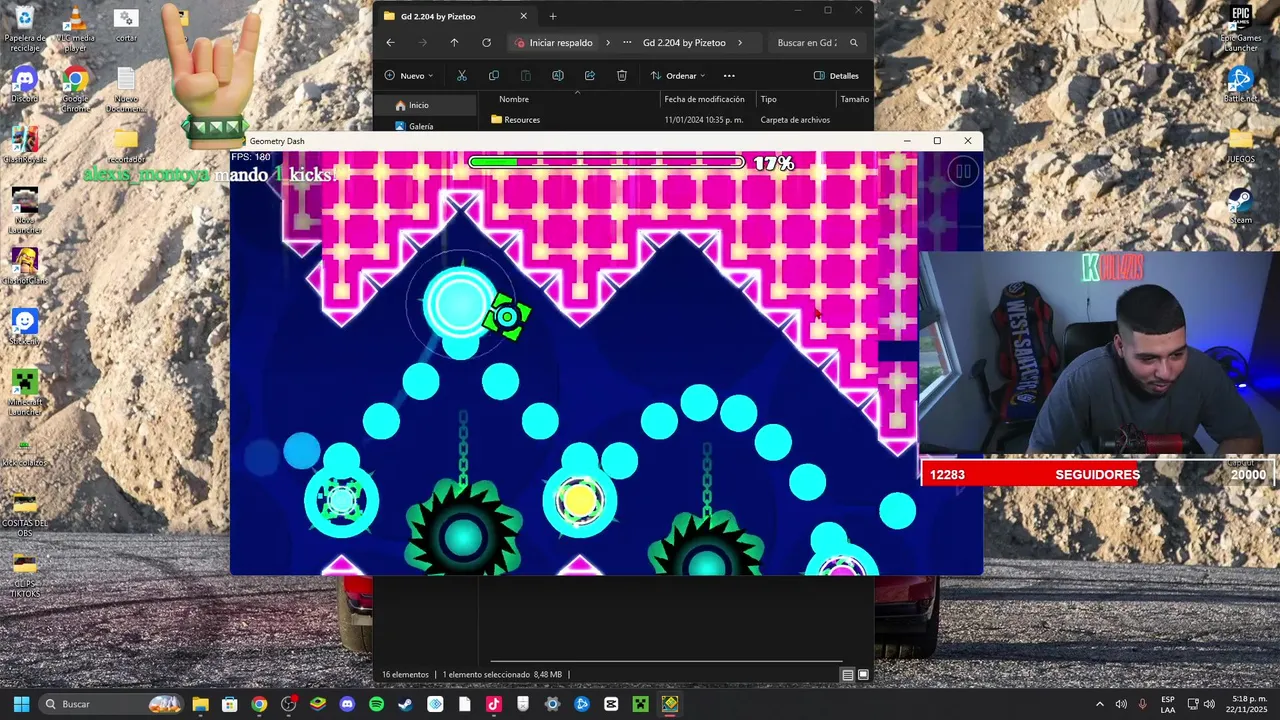The image size is (1280, 720).
Task: Open Spotify from the taskbar
Action: [376, 704]
